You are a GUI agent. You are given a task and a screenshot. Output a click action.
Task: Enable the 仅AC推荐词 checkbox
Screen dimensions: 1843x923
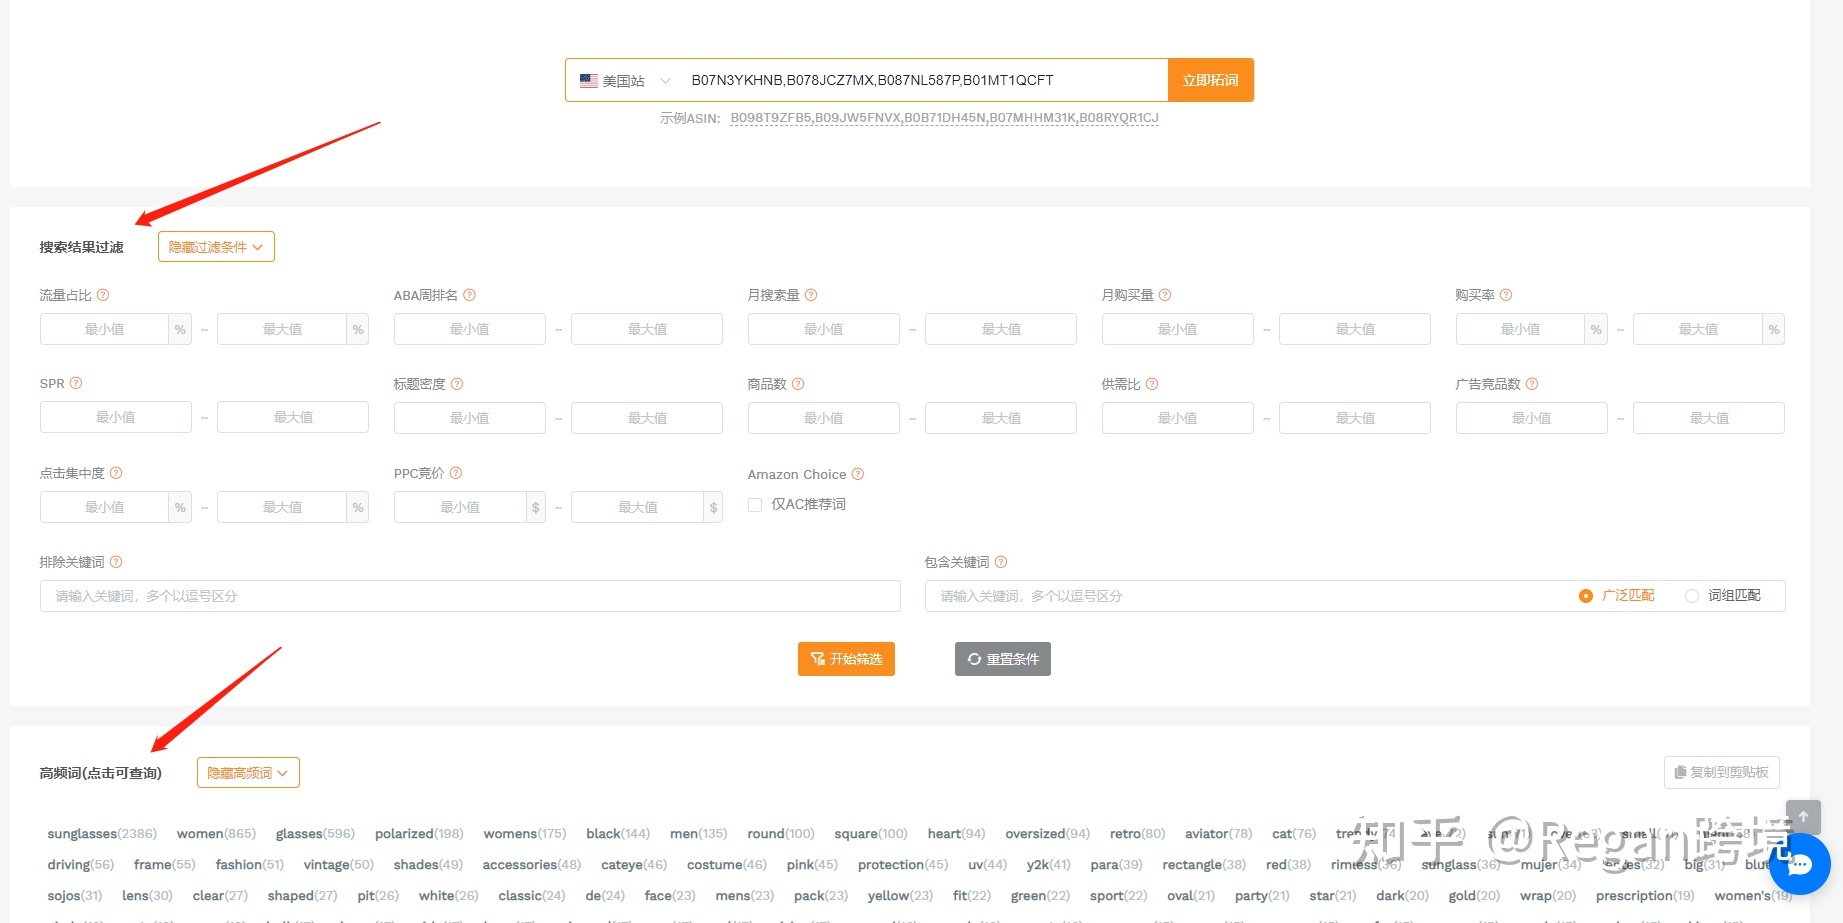[756, 505]
